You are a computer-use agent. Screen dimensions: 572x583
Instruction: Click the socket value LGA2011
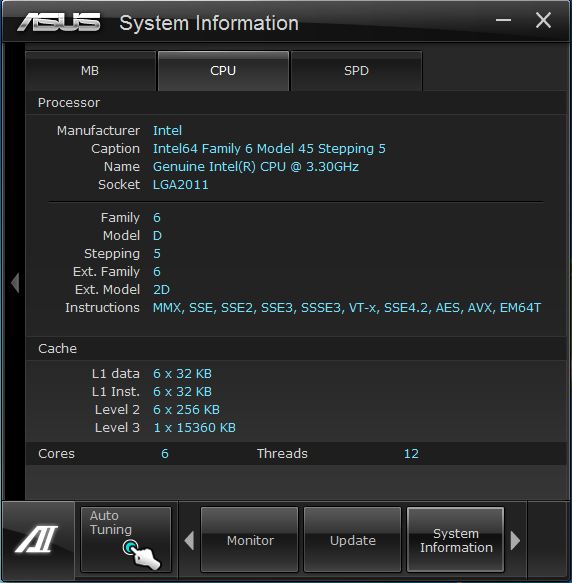(x=181, y=185)
